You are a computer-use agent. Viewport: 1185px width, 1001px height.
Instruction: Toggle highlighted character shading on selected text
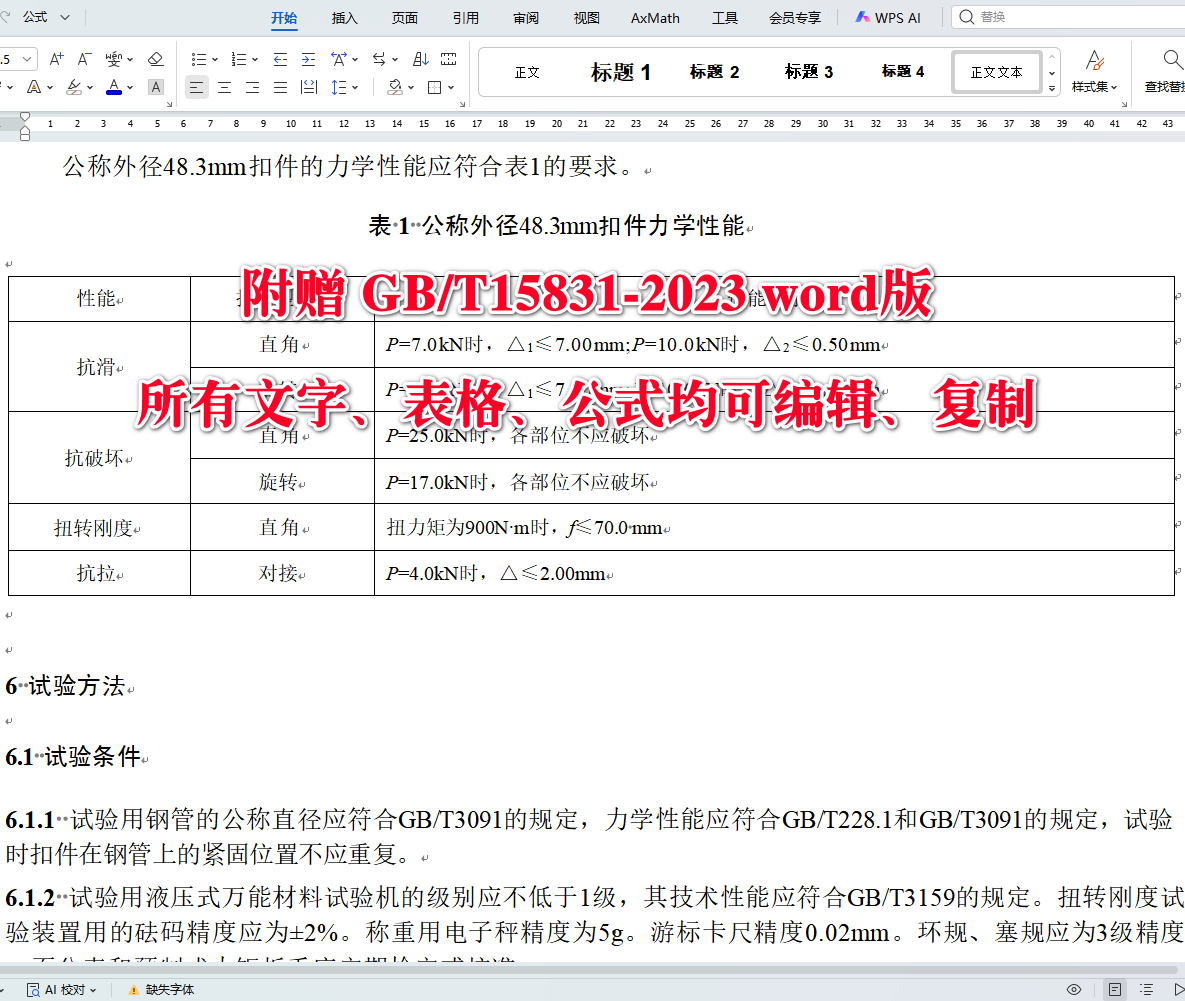pyautogui.click(x=155, y=87)
